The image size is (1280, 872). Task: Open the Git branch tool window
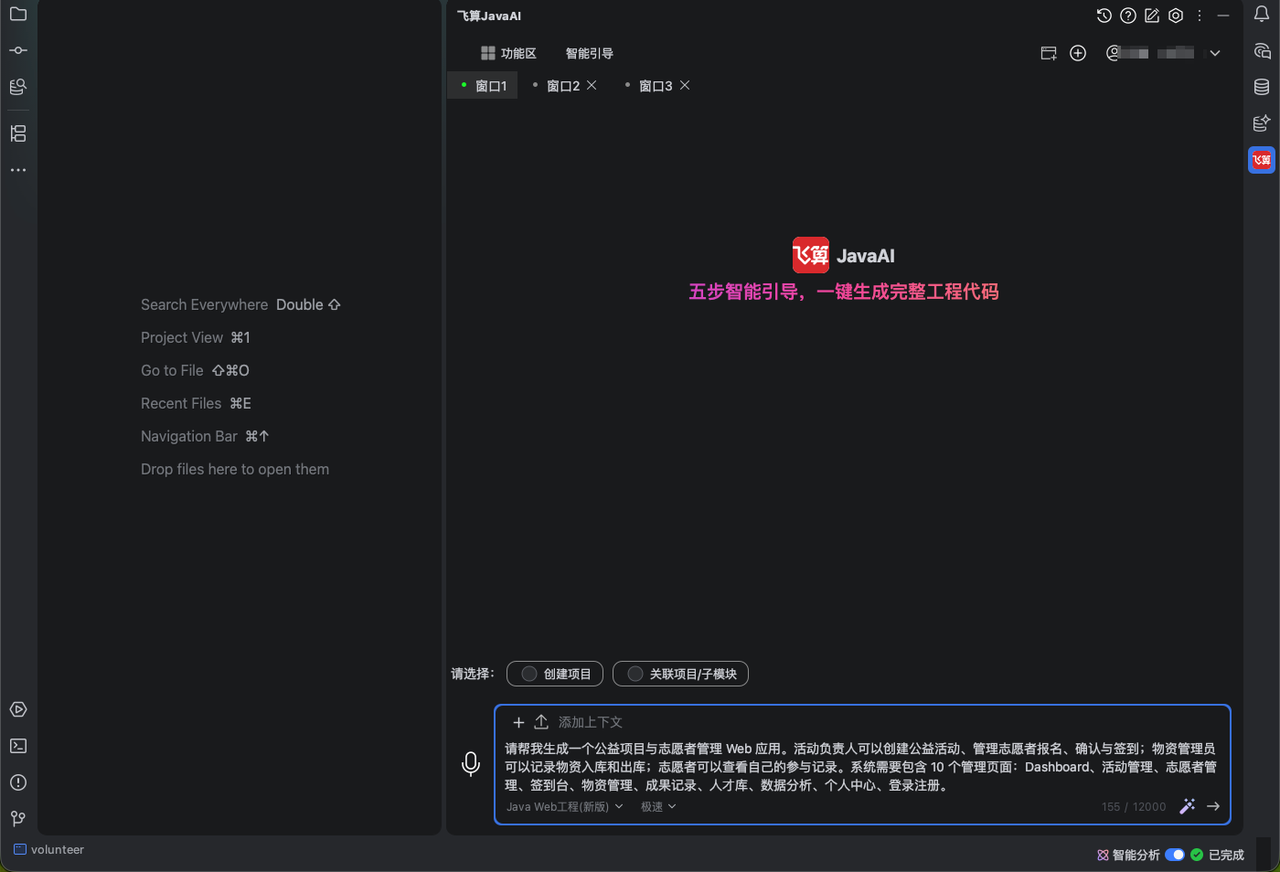(x=18, y=818)
